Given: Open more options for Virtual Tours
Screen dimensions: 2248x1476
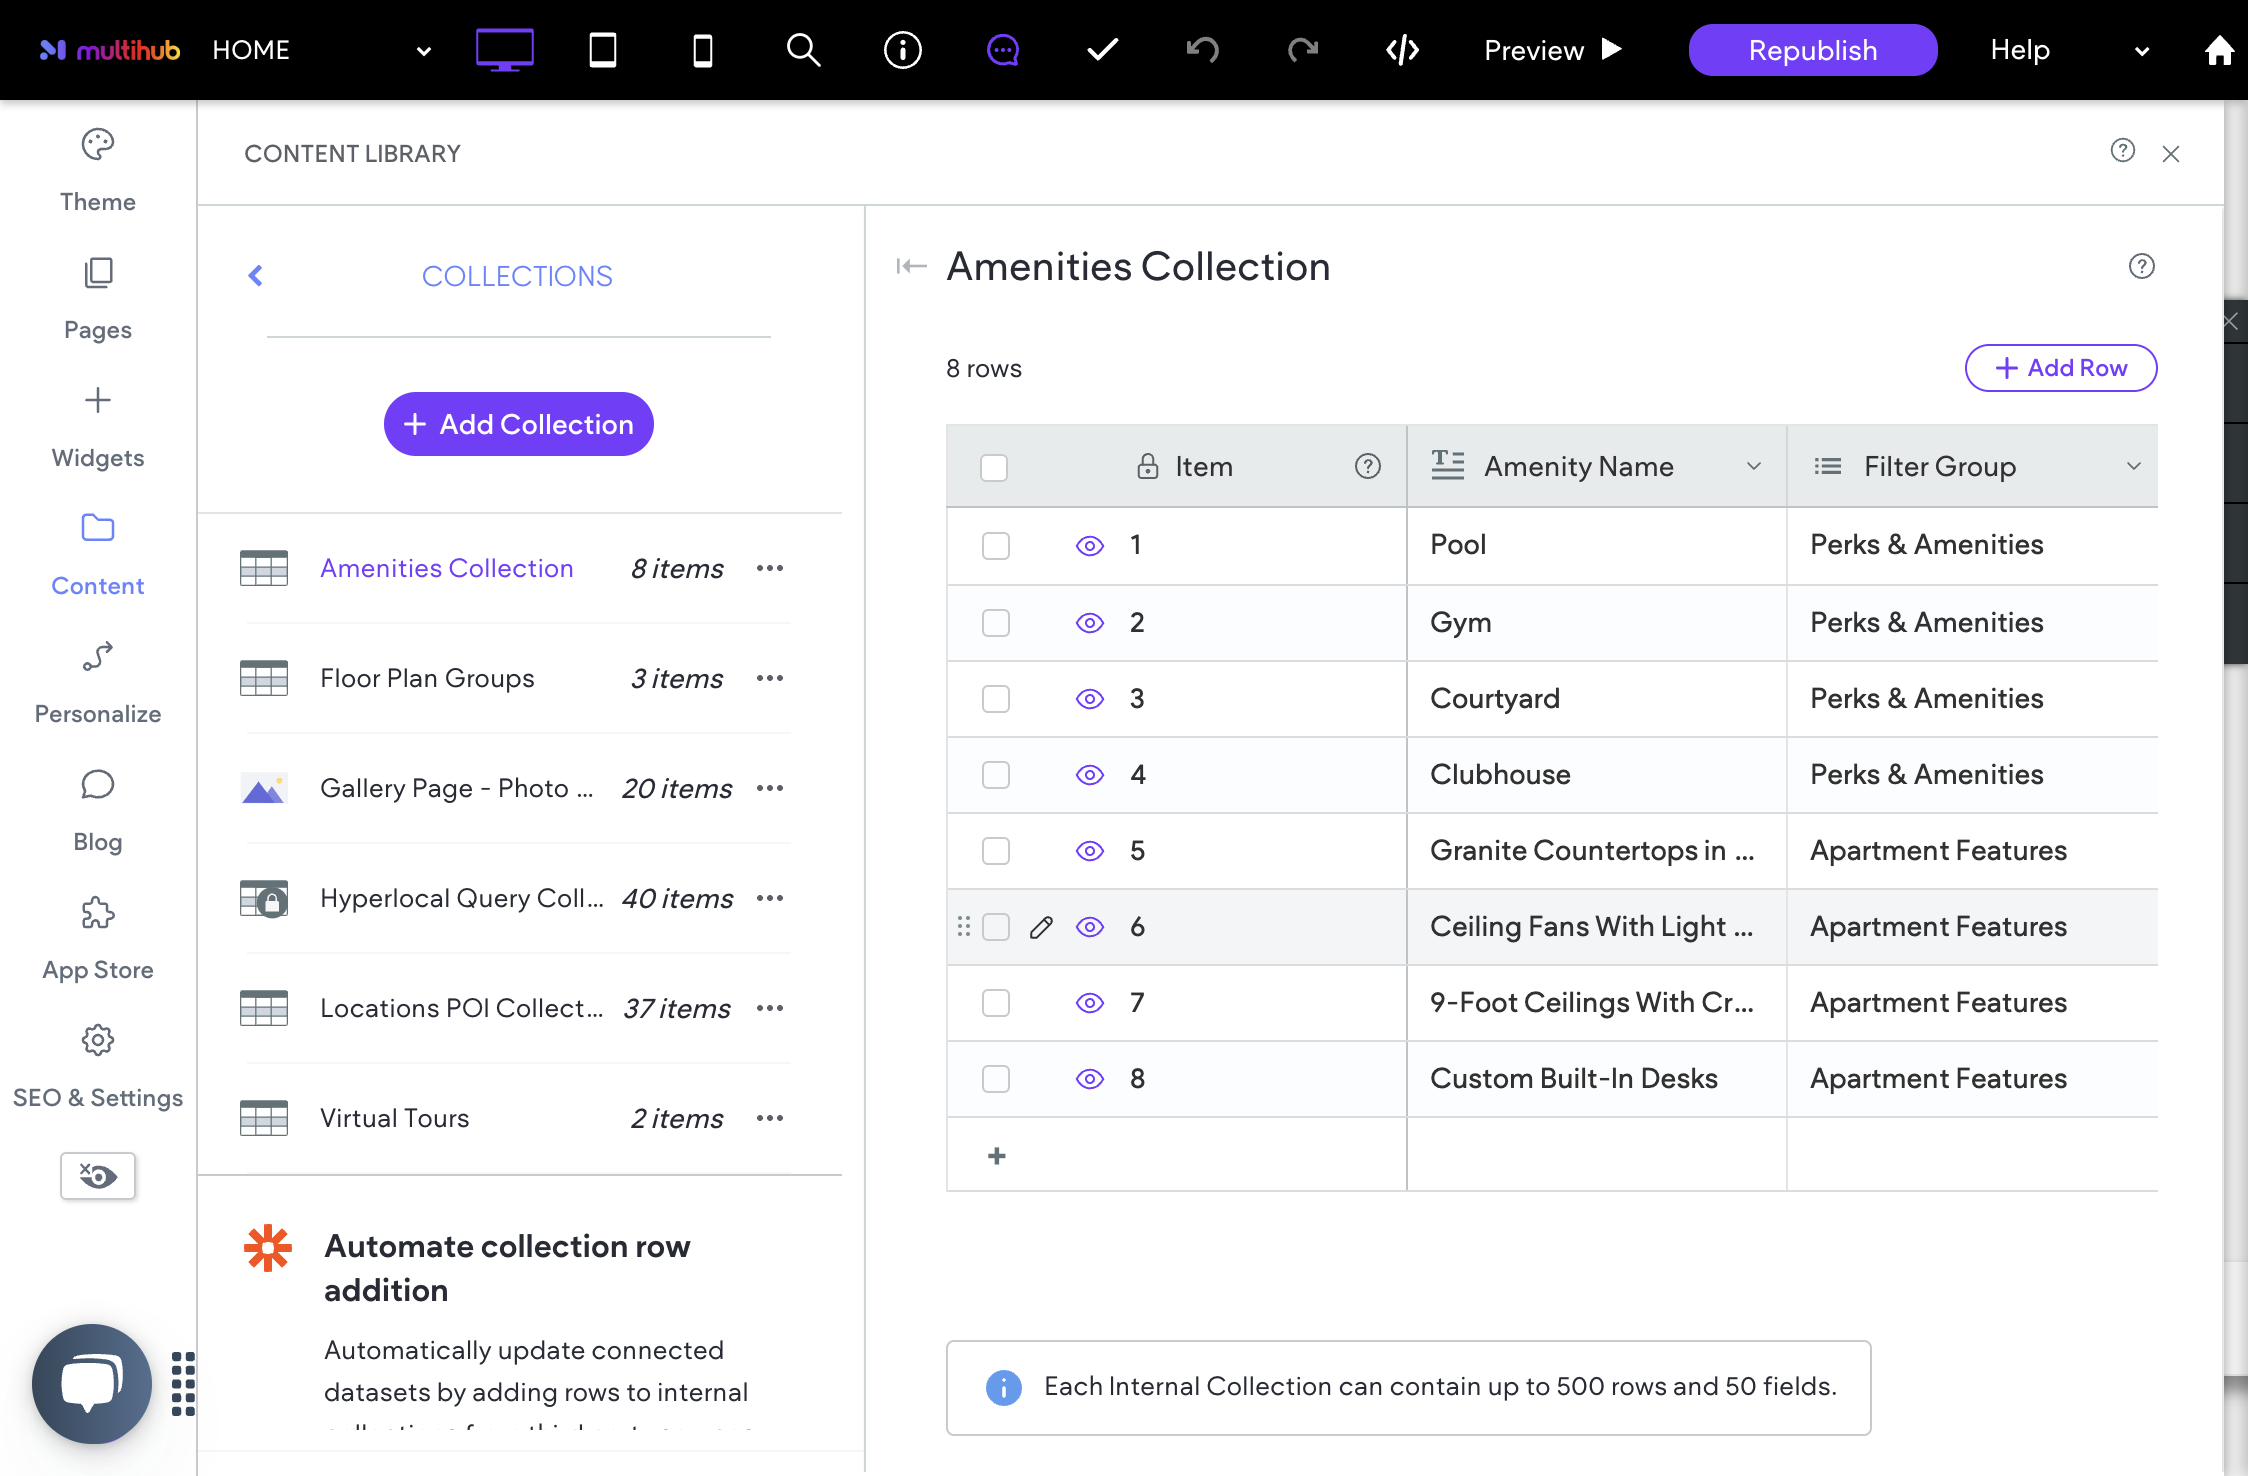Looking at the screenshot, I should click(x=770, y=1118).
